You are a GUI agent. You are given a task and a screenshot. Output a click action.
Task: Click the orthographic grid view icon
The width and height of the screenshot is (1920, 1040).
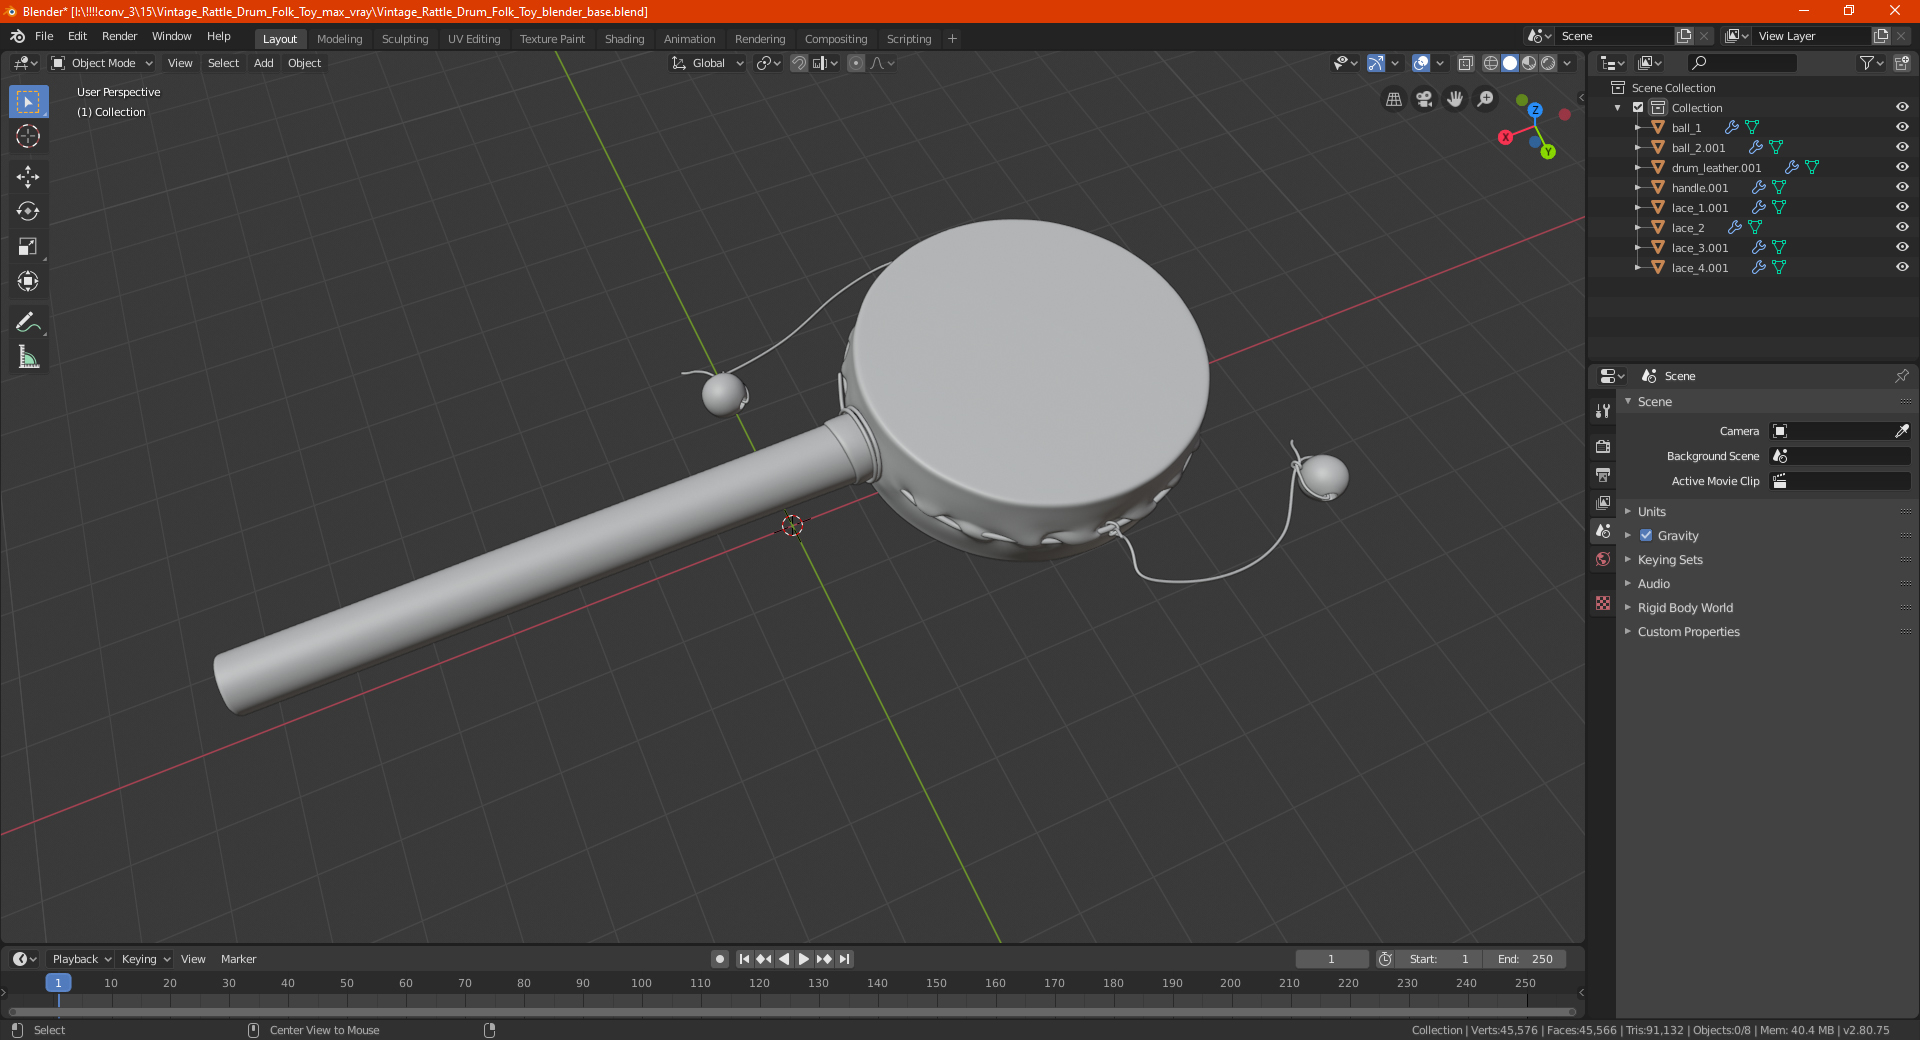click(1393, 99)
